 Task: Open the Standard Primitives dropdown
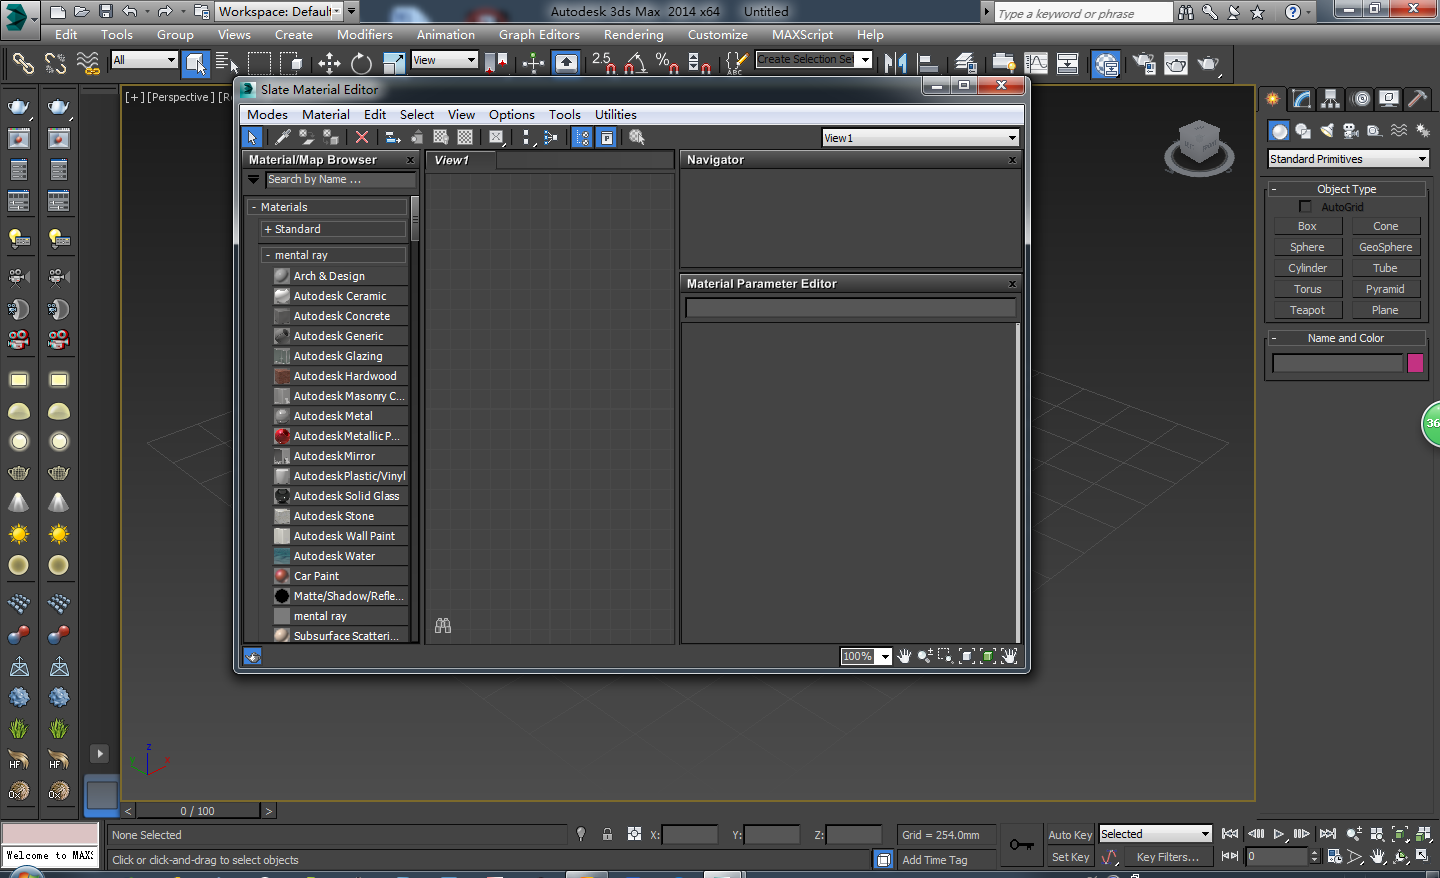click(1347, 159)
